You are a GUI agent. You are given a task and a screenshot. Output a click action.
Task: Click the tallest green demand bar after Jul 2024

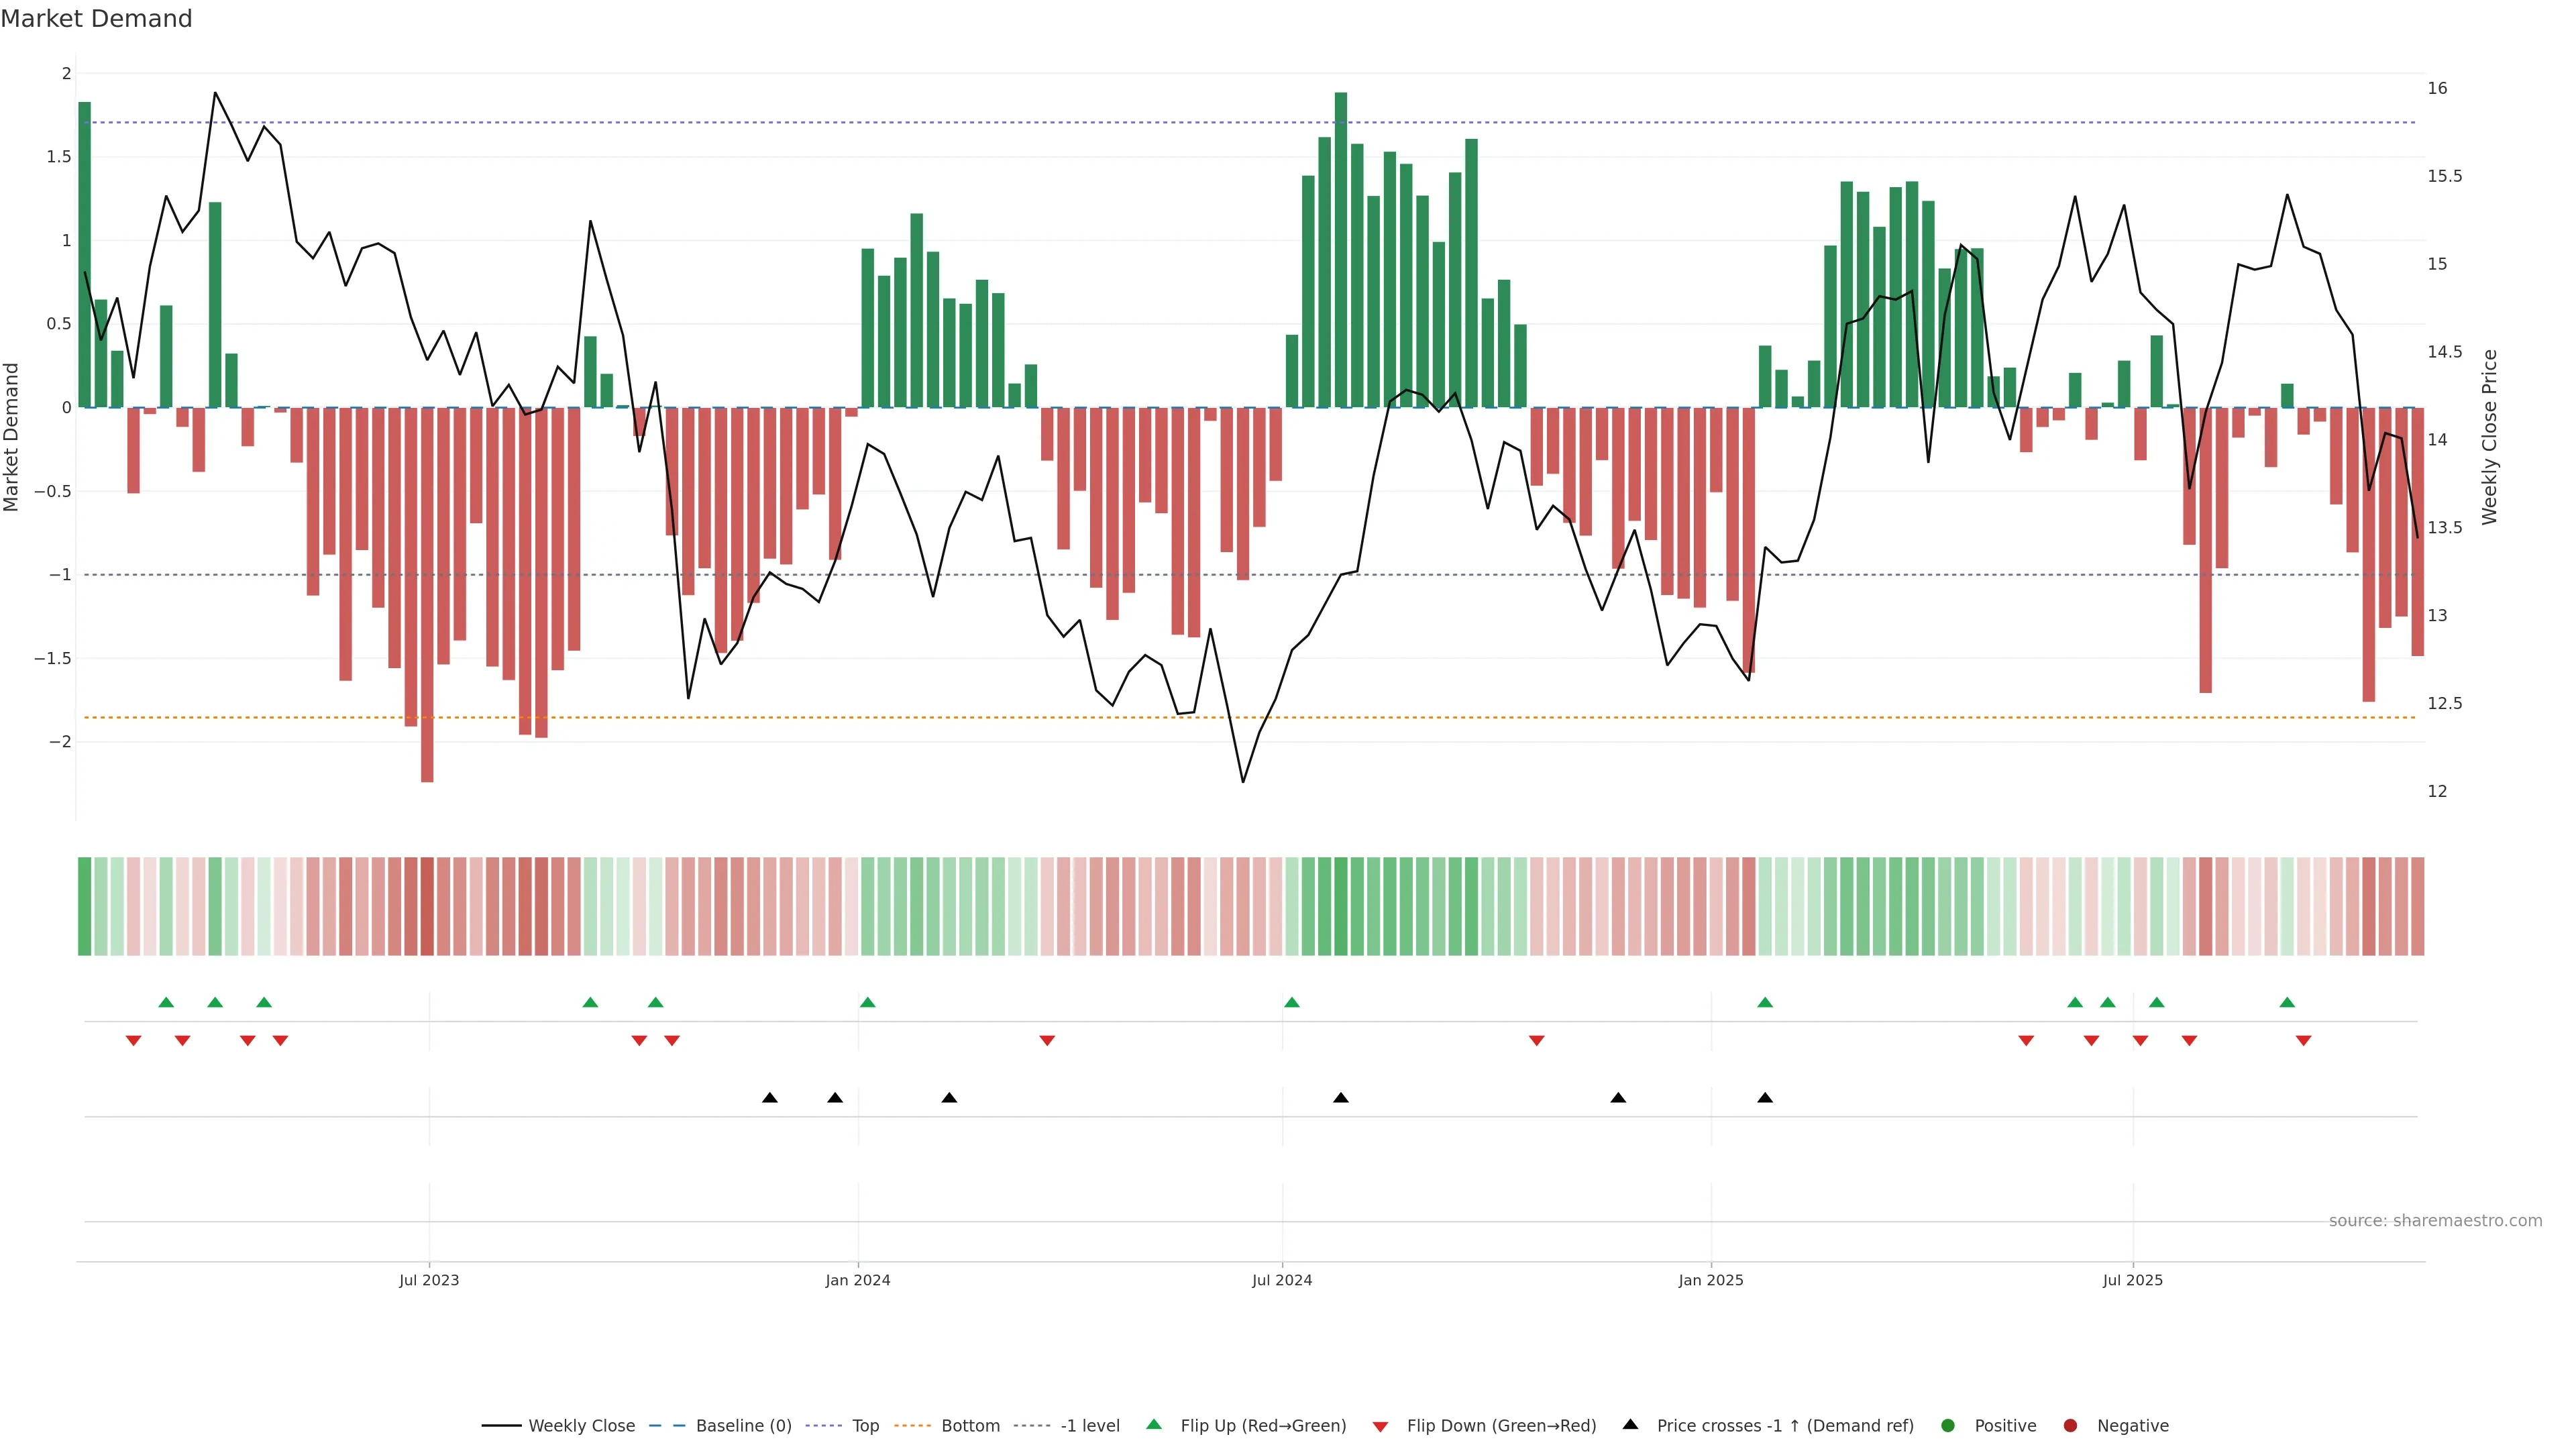[1340, 250]
